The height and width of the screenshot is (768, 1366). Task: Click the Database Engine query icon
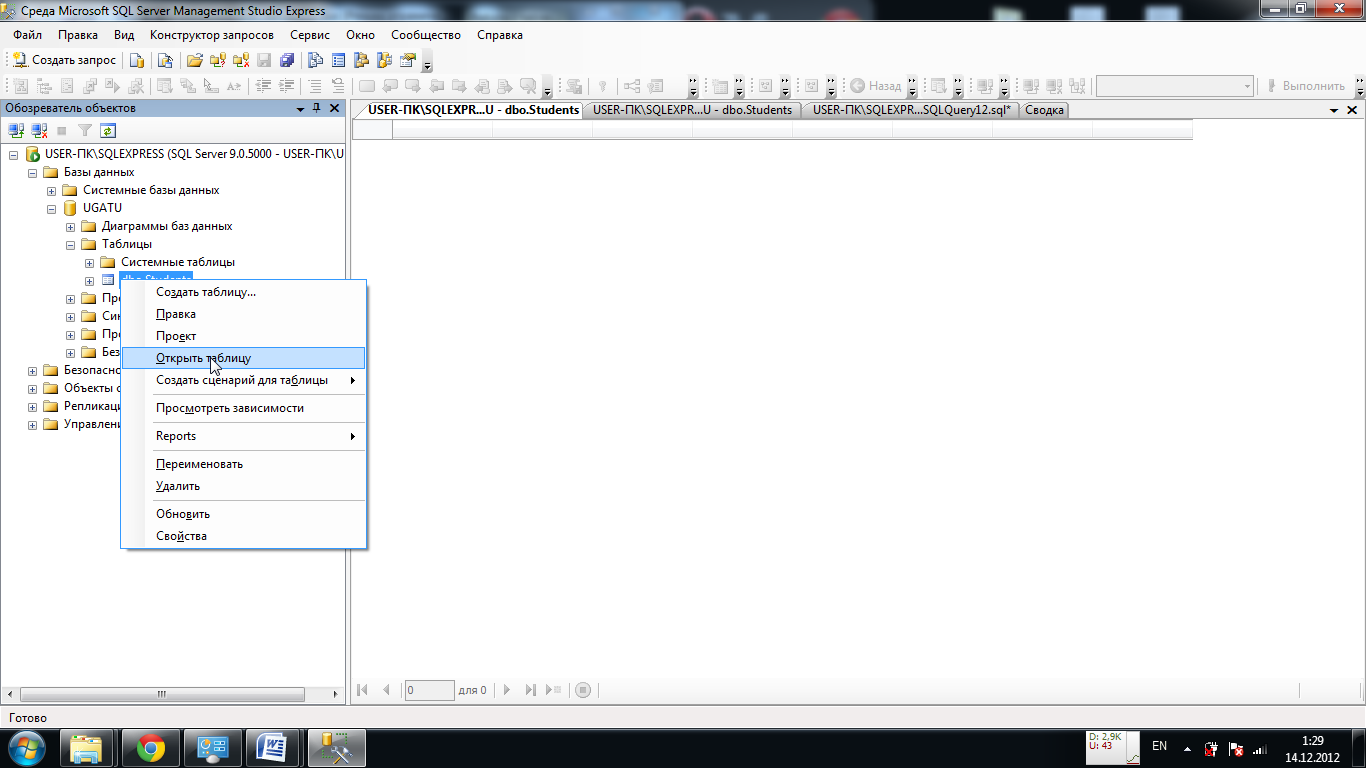click(x=137, y=60)
